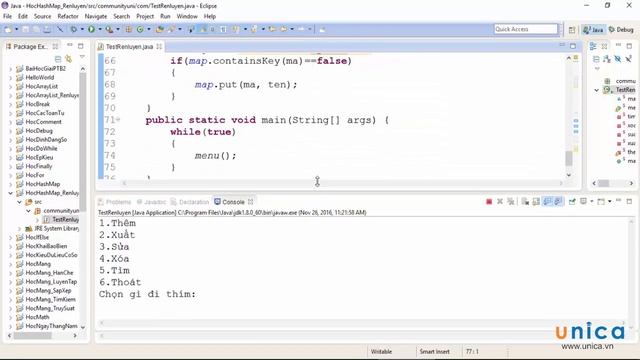Expand the HocHashMap project

point(11,184)
